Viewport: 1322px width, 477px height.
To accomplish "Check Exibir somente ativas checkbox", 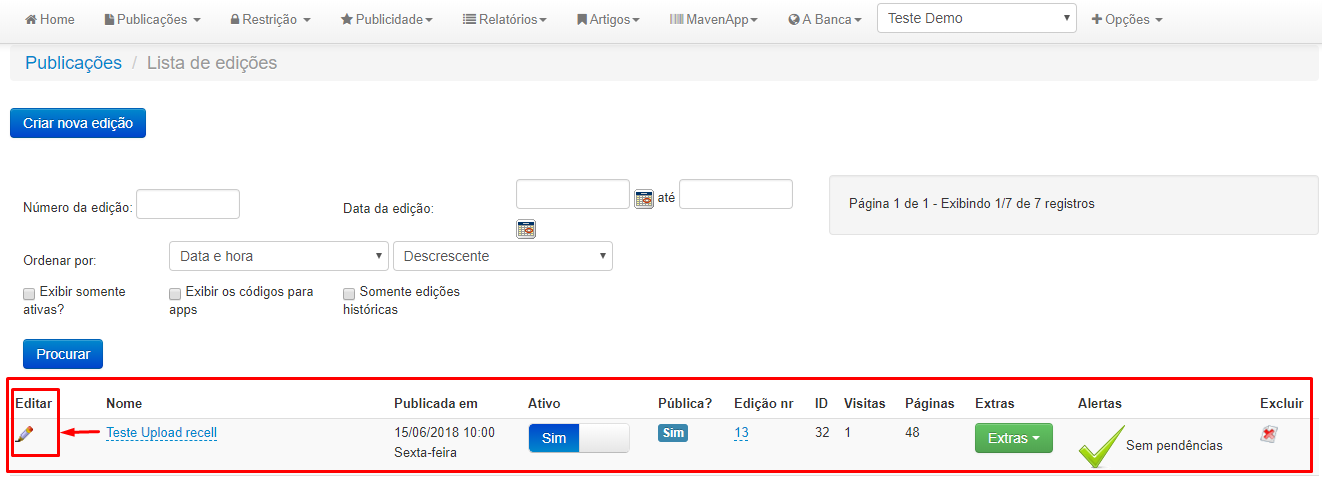I will pyautogui.click(x=29, y=293).
